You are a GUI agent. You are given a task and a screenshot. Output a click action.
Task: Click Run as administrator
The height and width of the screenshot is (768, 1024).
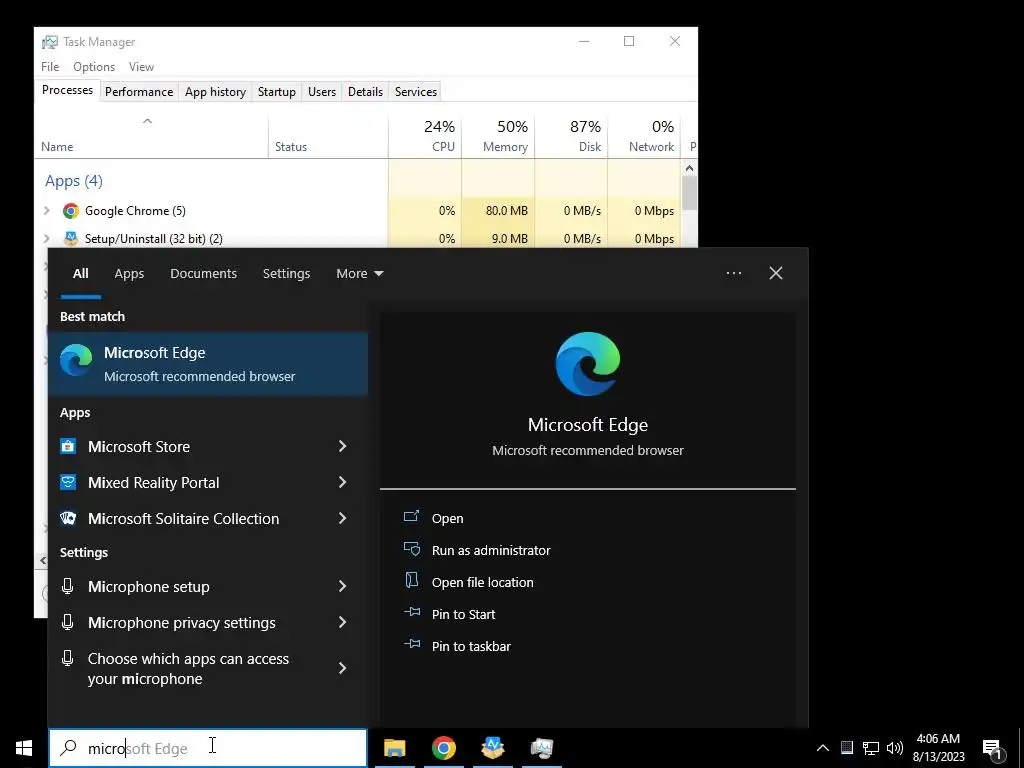coord(491,550)
